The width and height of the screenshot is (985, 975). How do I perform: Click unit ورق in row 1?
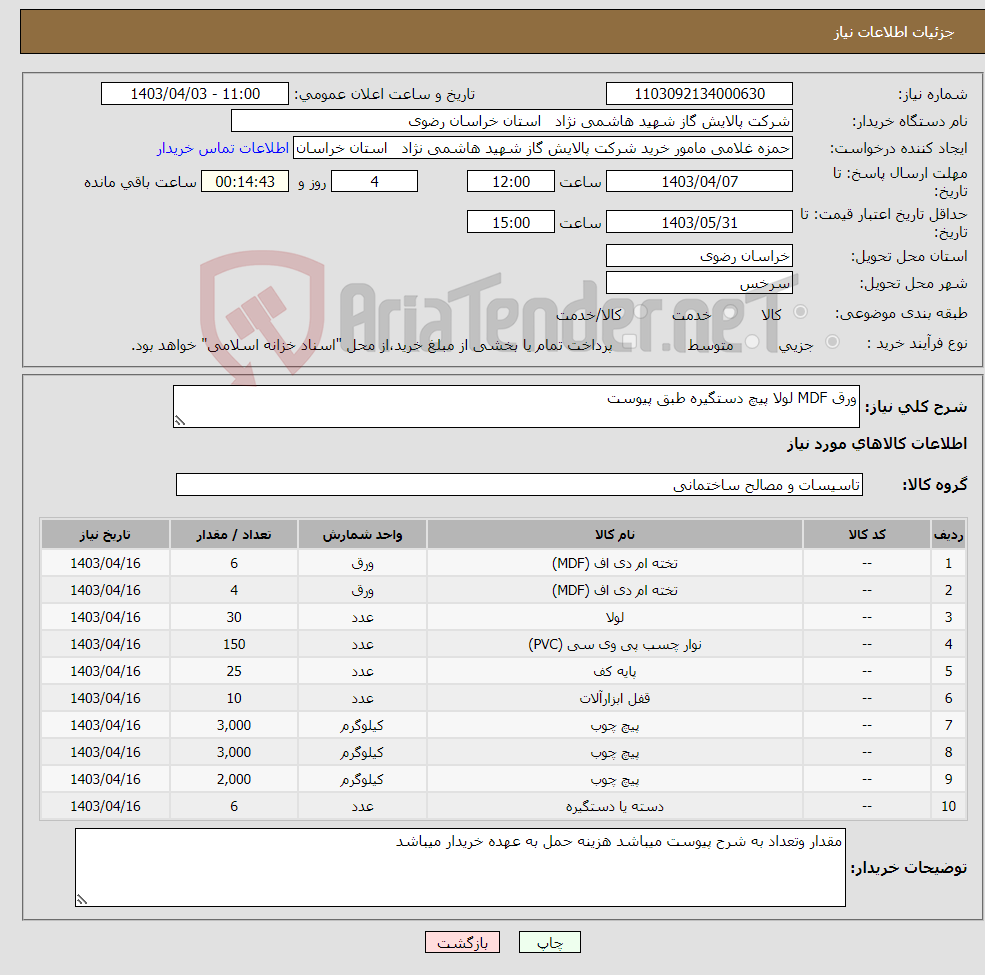point(362,563)
